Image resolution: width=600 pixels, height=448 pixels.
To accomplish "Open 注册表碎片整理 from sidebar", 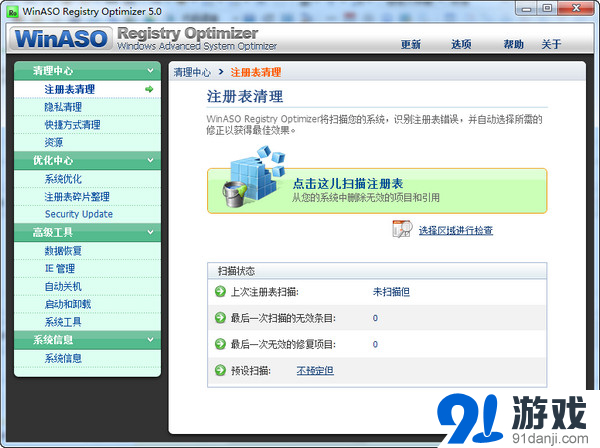I will click(x=88, y=197).
